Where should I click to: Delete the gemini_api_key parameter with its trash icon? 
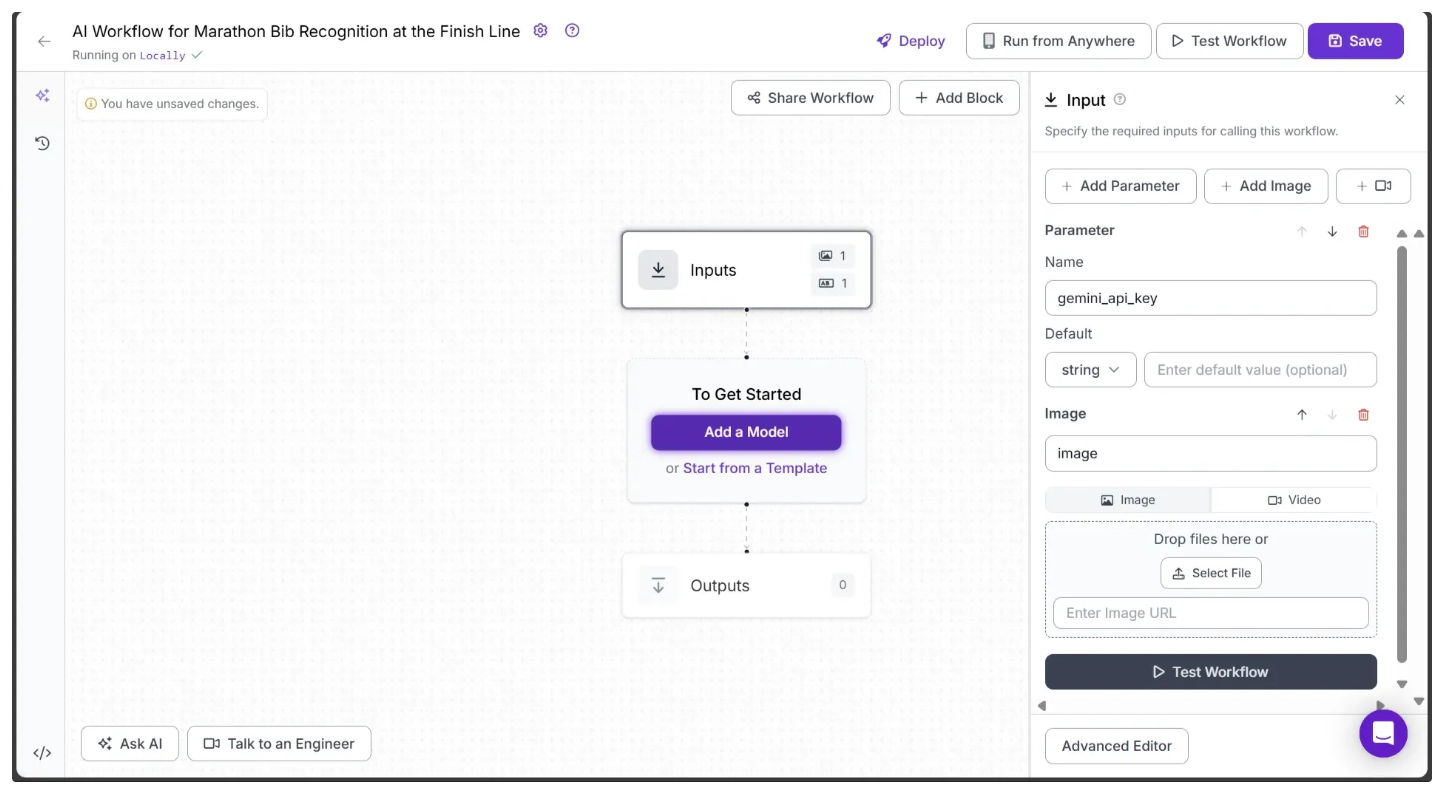[1363, 231]
